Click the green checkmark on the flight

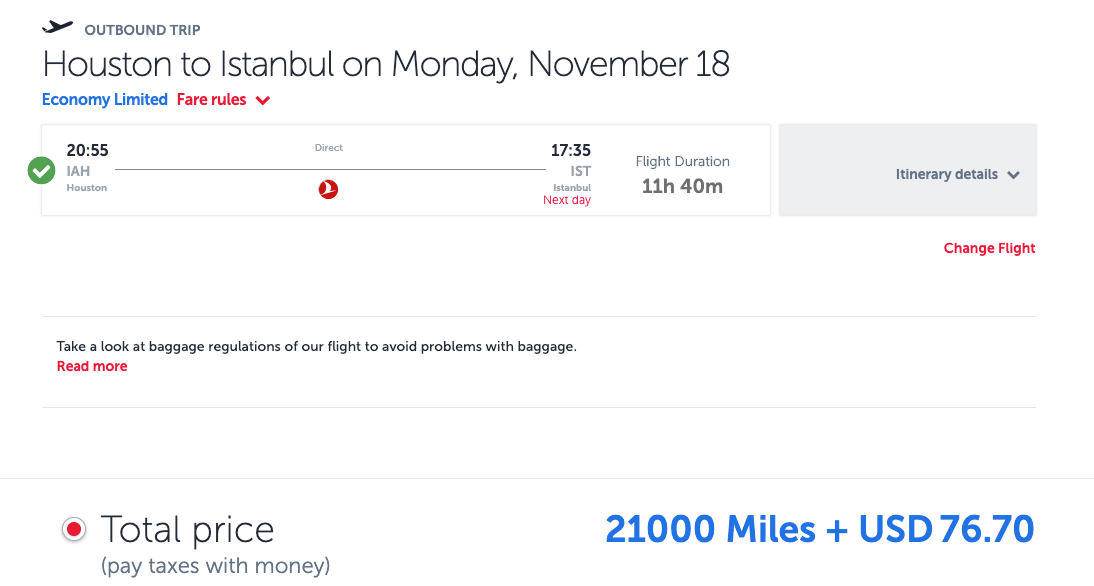(41, 171)
